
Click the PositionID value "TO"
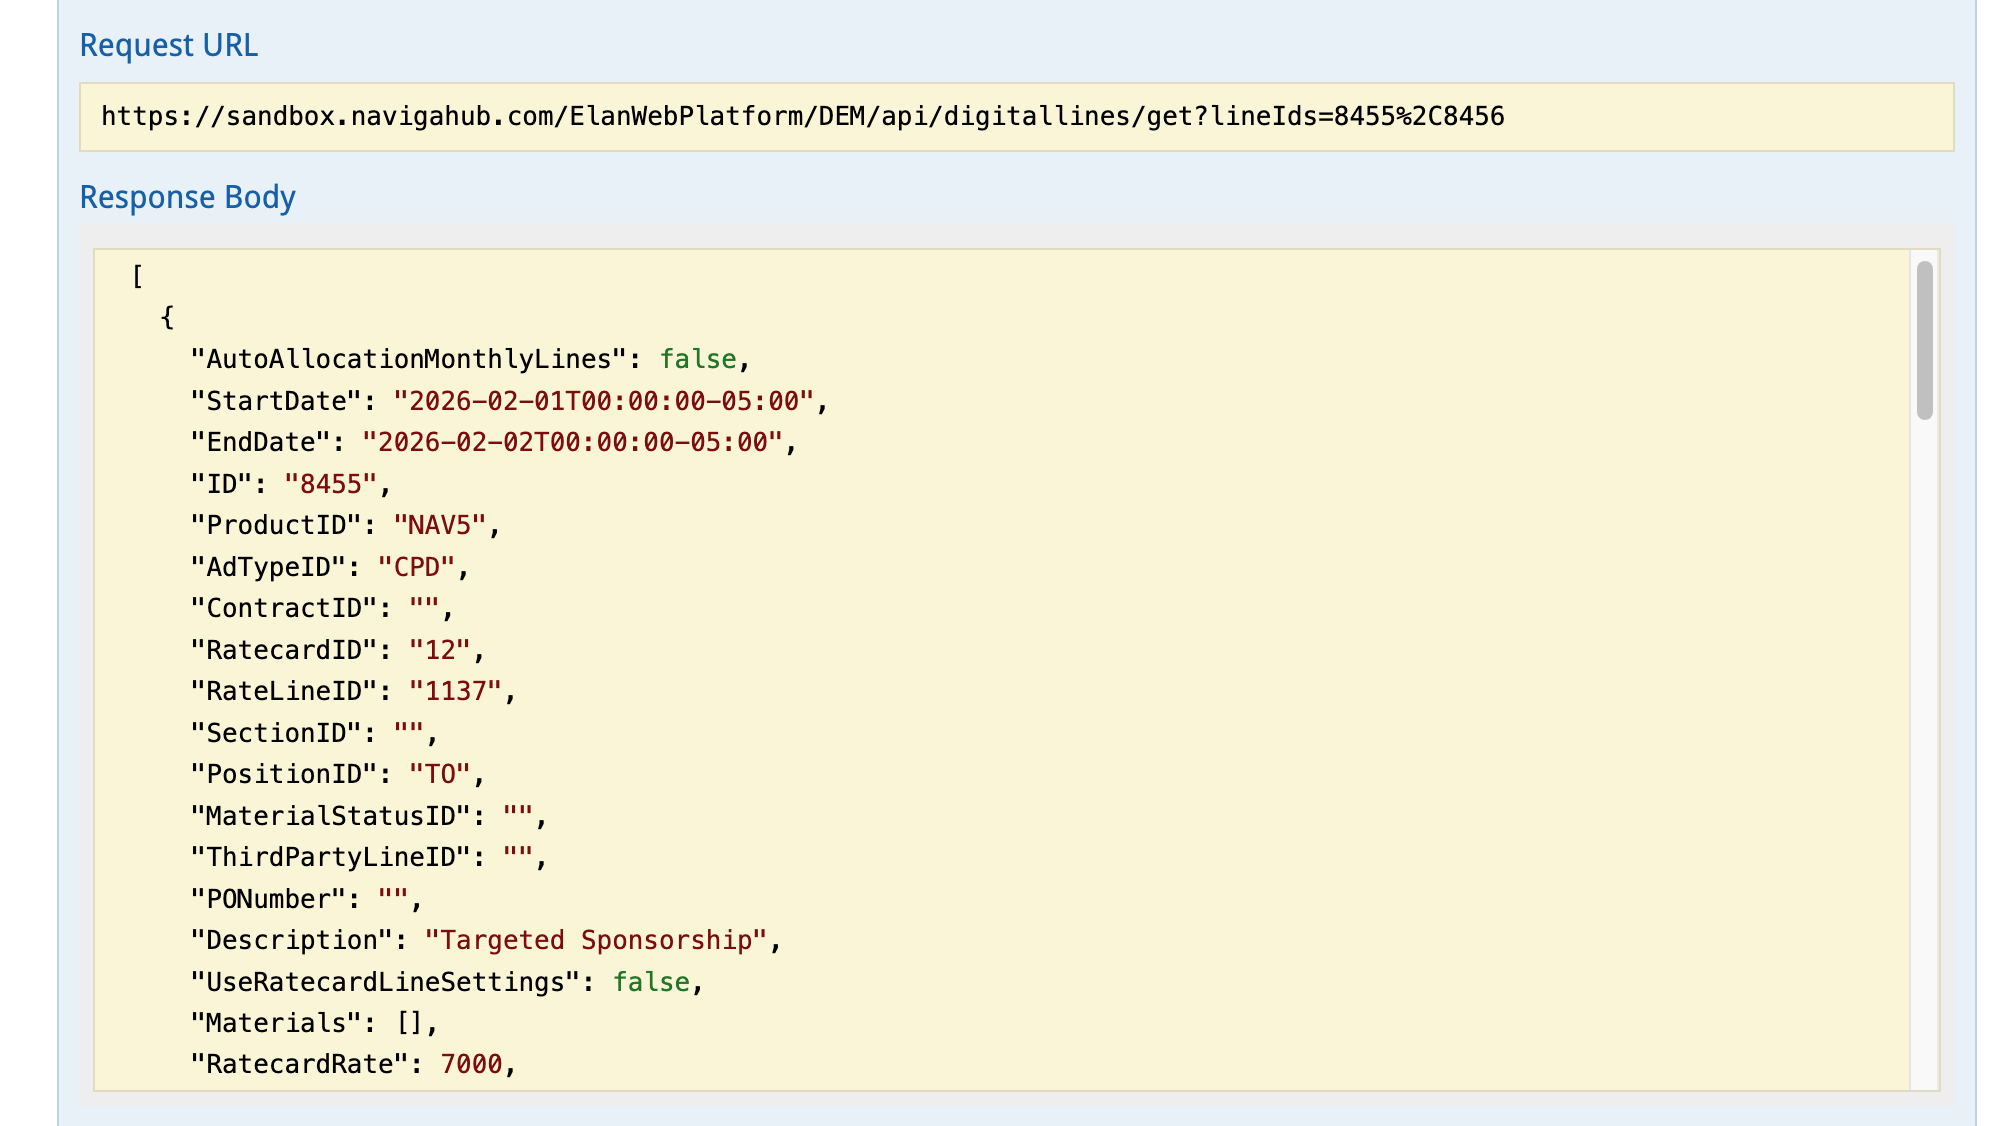click(x=439, y=775)
